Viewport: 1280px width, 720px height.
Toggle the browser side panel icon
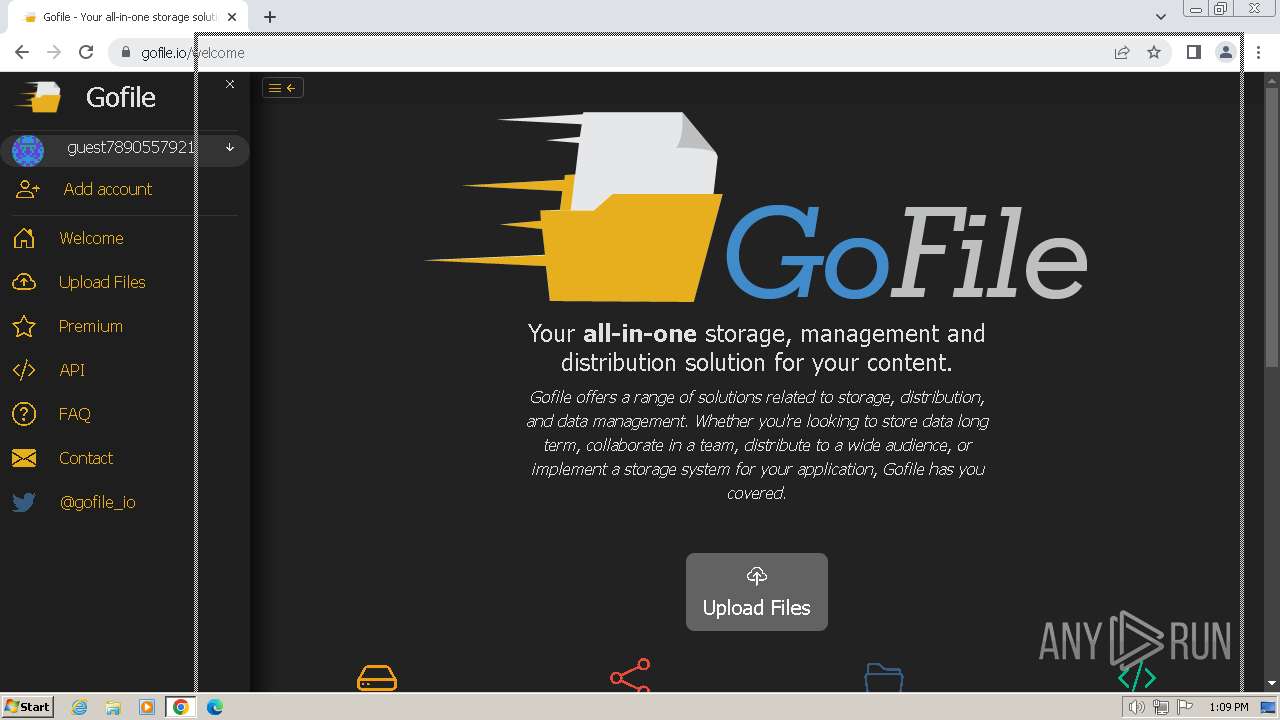click(x=1193, y=52)
